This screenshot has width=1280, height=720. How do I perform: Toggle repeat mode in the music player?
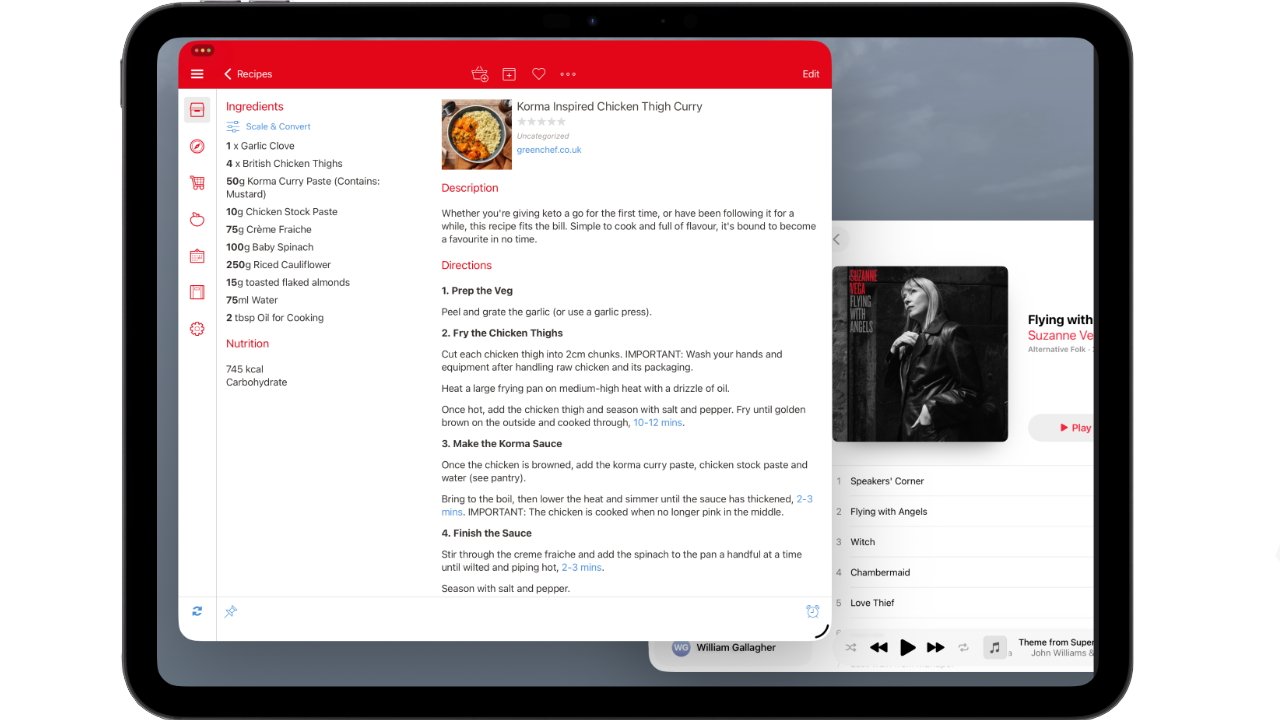tap(964, 647)
